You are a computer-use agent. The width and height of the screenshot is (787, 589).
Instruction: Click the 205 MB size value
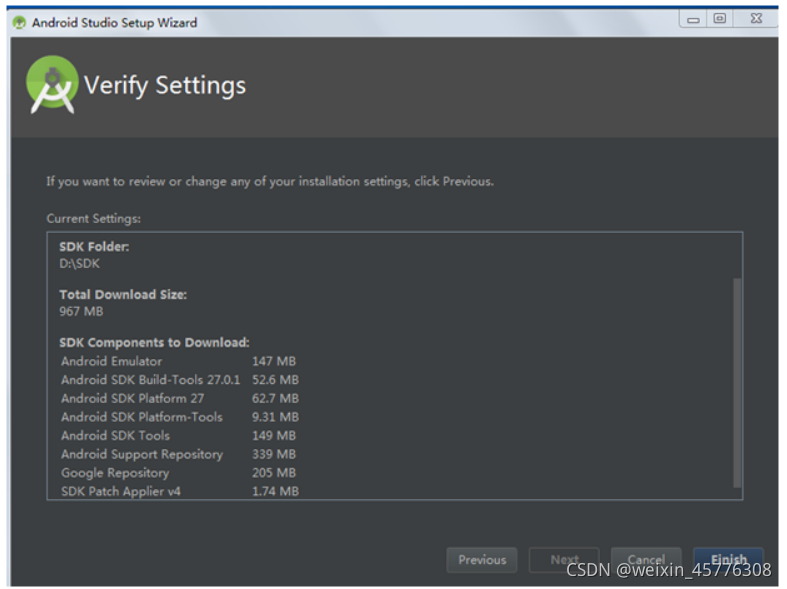(274, 473)
